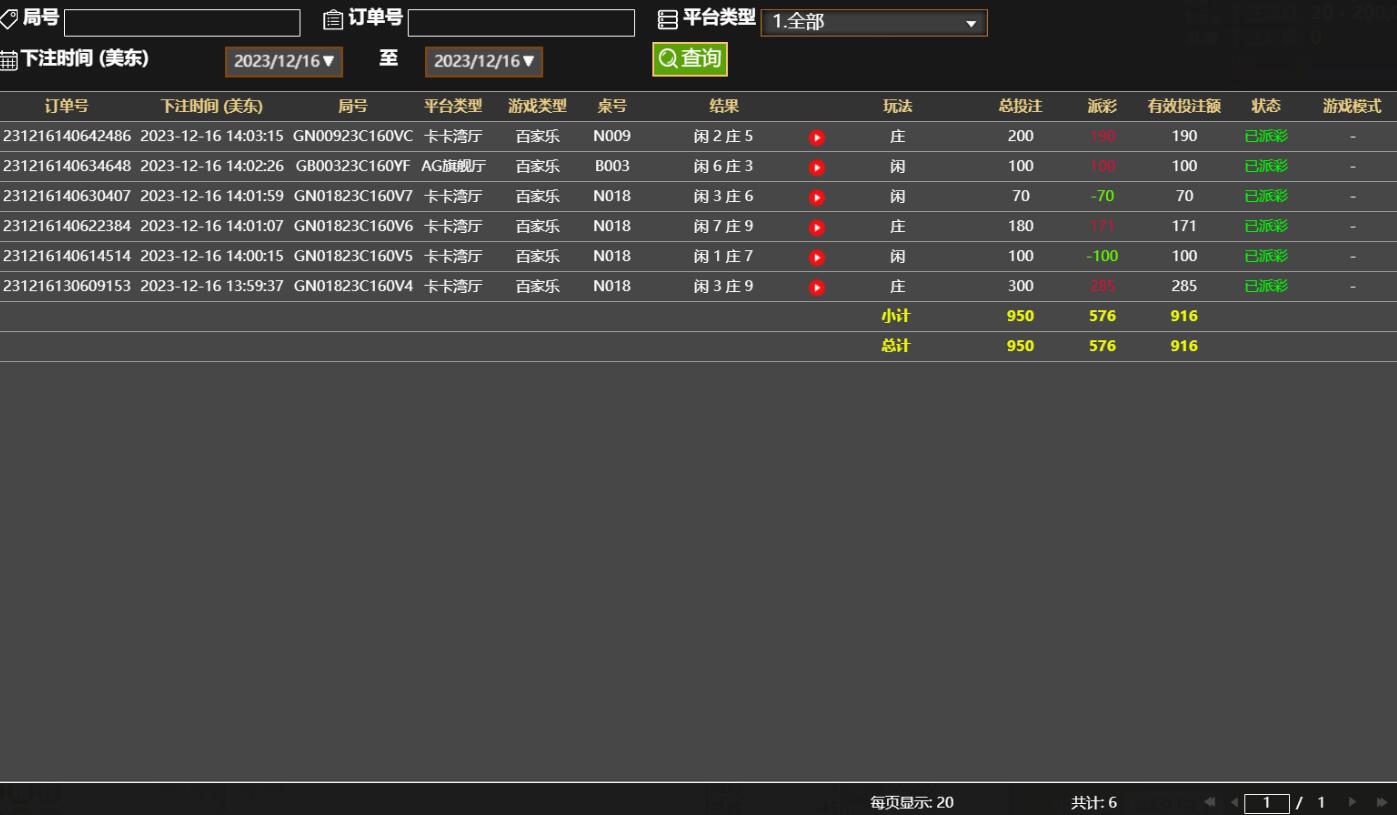
Task: Go to next page arrow
Action: point(1354,802)
